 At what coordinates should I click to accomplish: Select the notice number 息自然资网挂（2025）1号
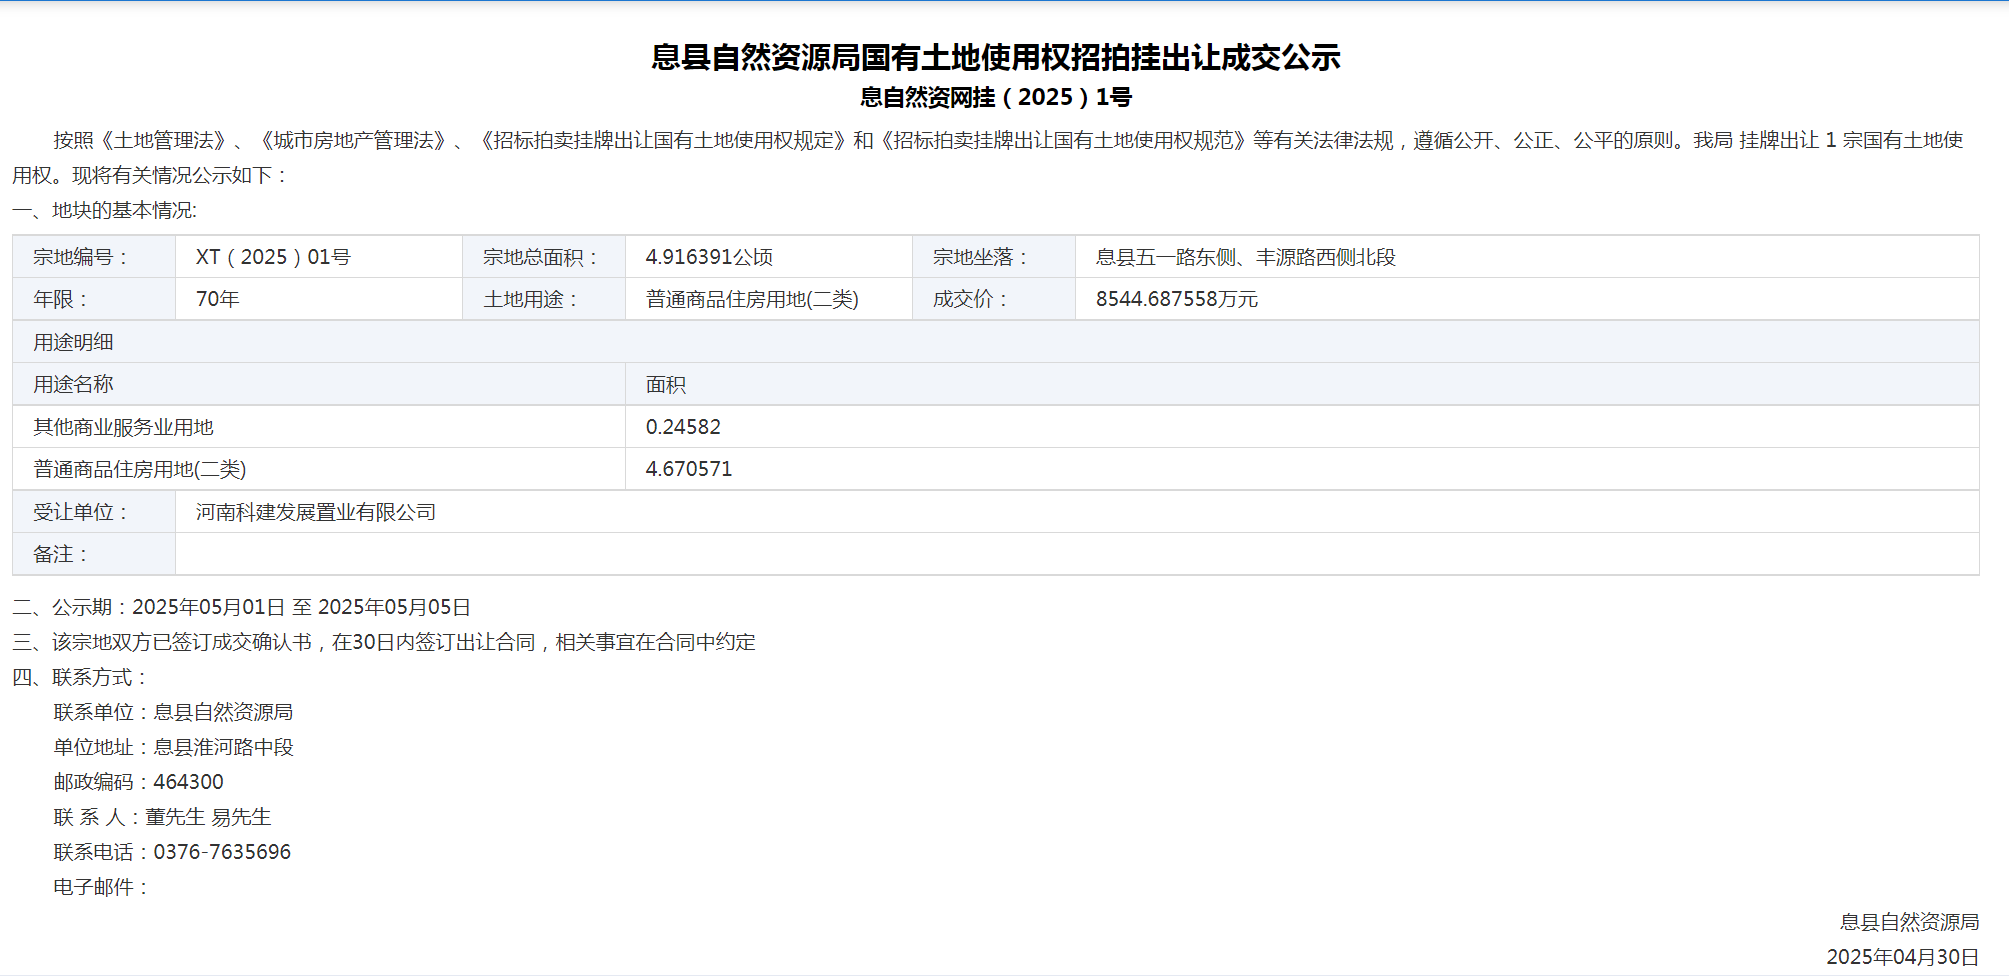[995, 97]
